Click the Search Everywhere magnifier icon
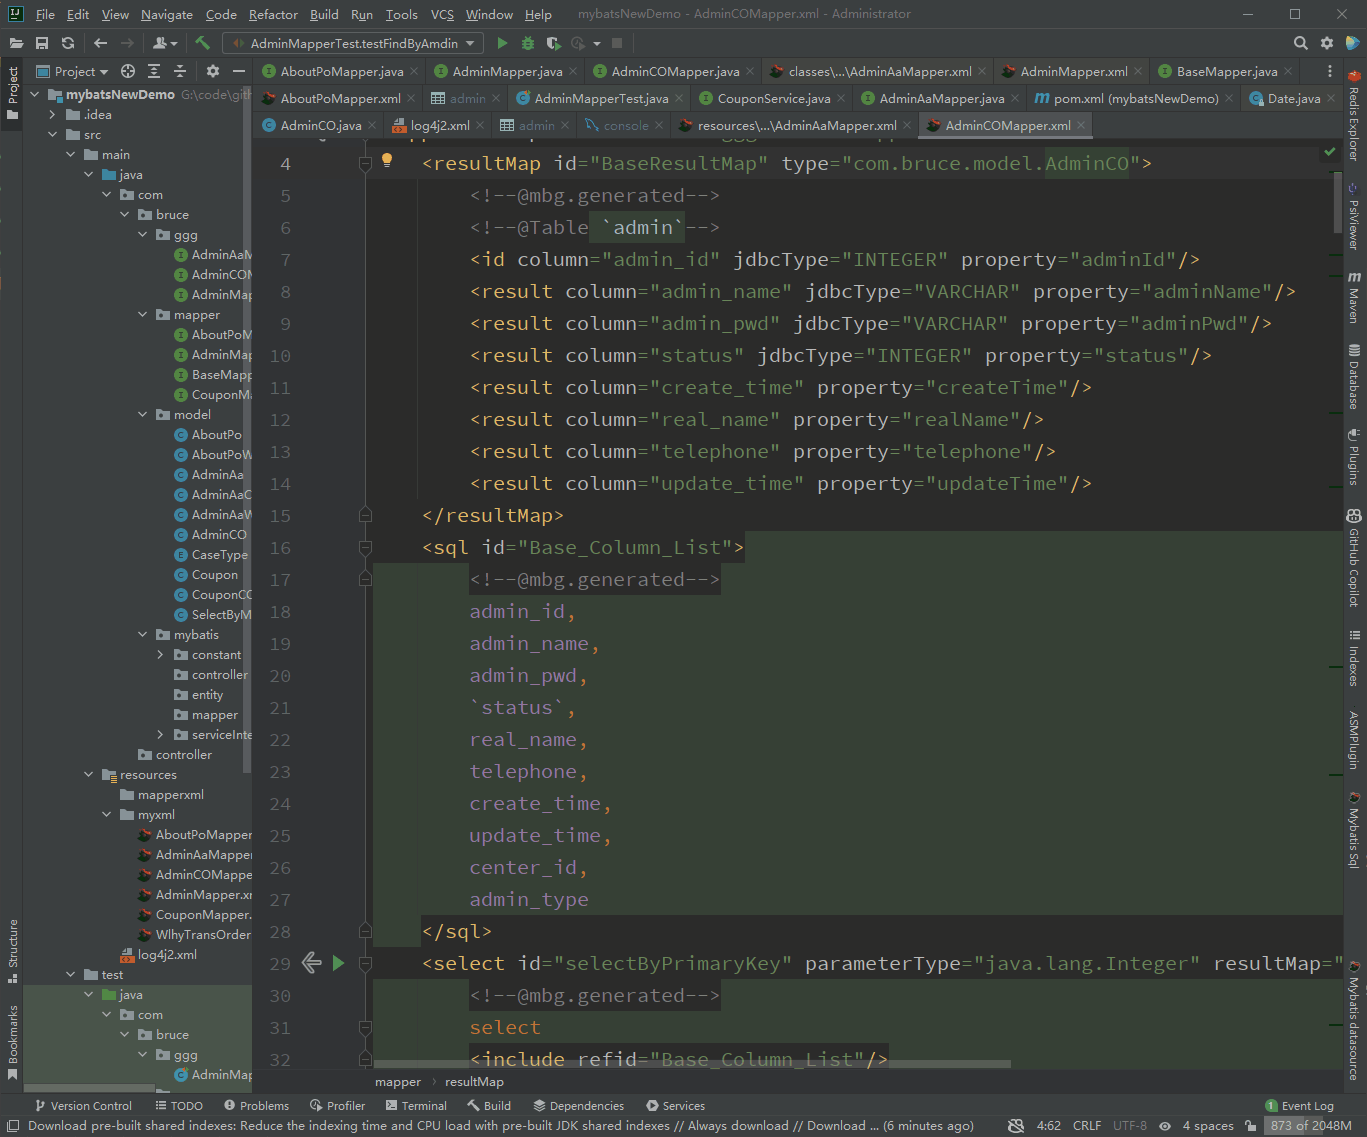 (x=1300, y=43)
